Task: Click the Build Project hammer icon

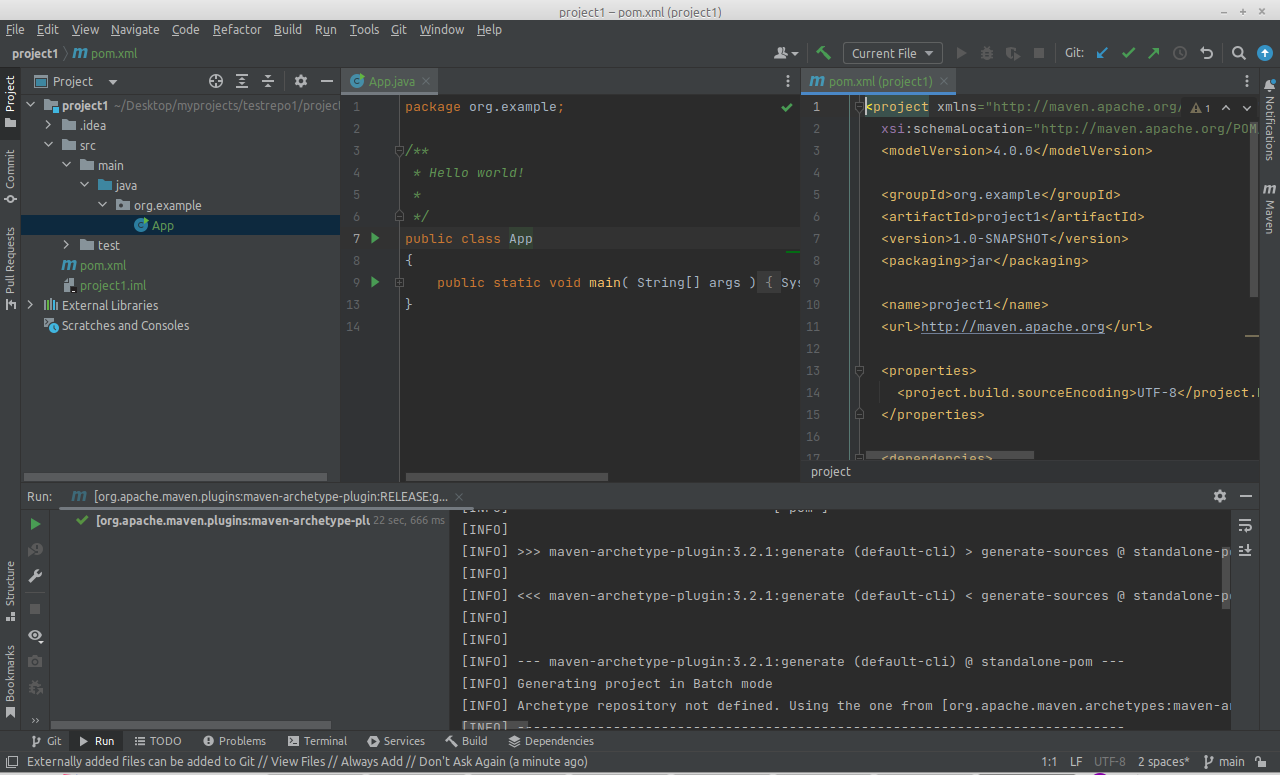Action: [823, 53]
